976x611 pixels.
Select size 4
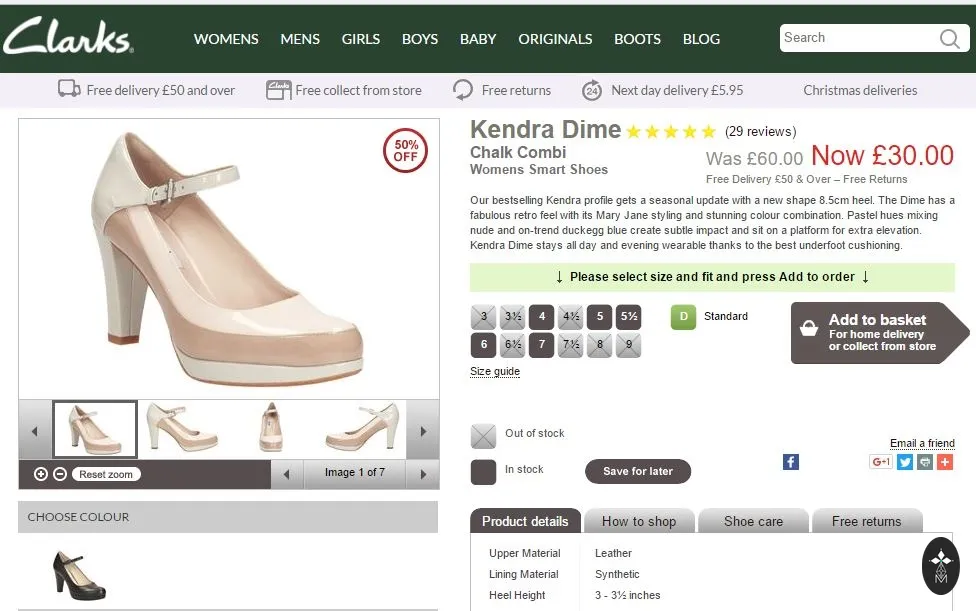pos(542,316)
